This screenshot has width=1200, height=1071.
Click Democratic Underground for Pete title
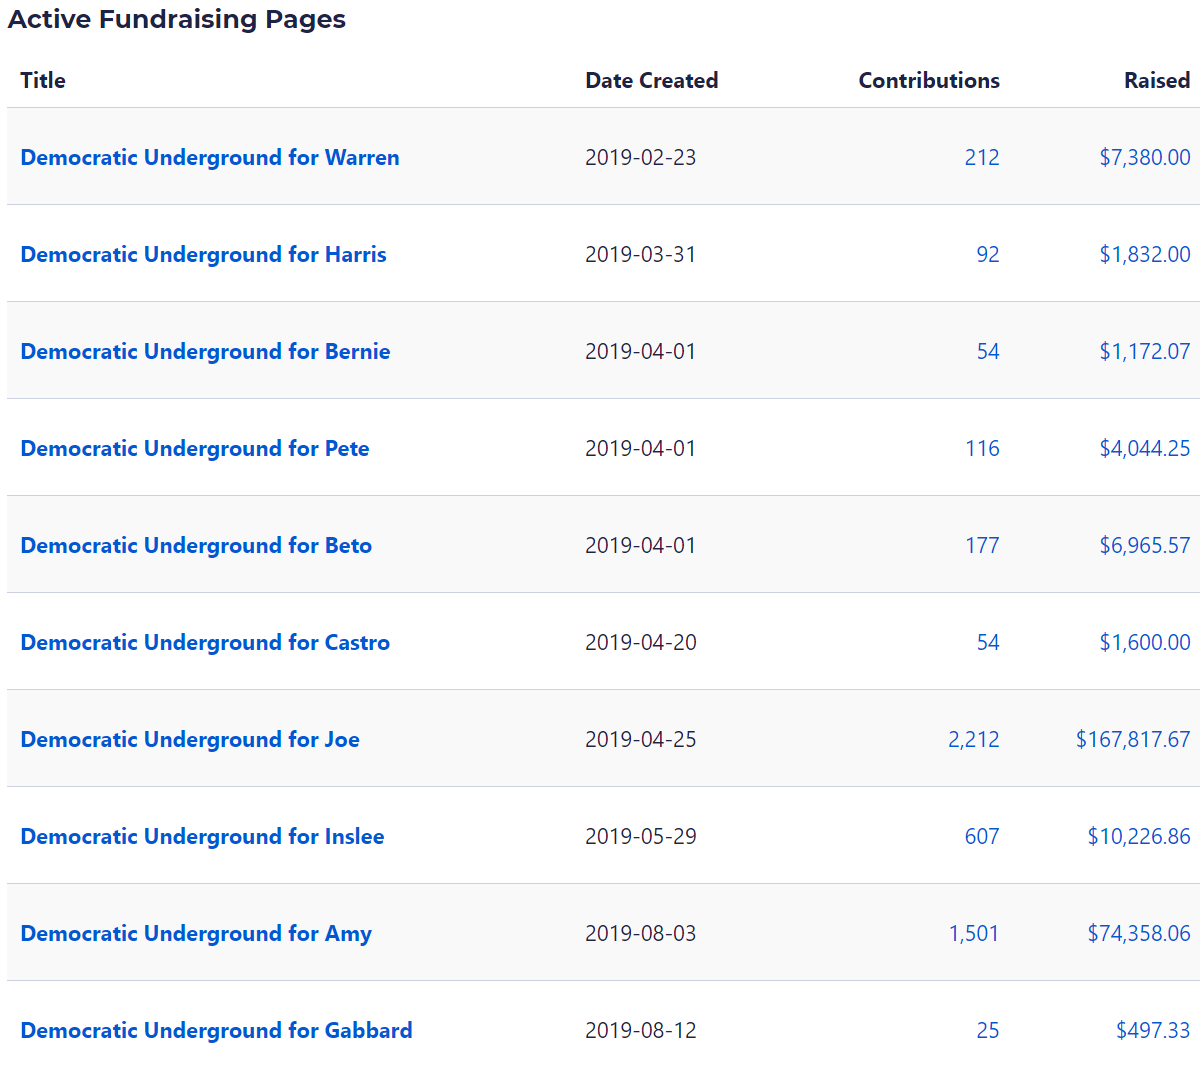coord(195,449)
